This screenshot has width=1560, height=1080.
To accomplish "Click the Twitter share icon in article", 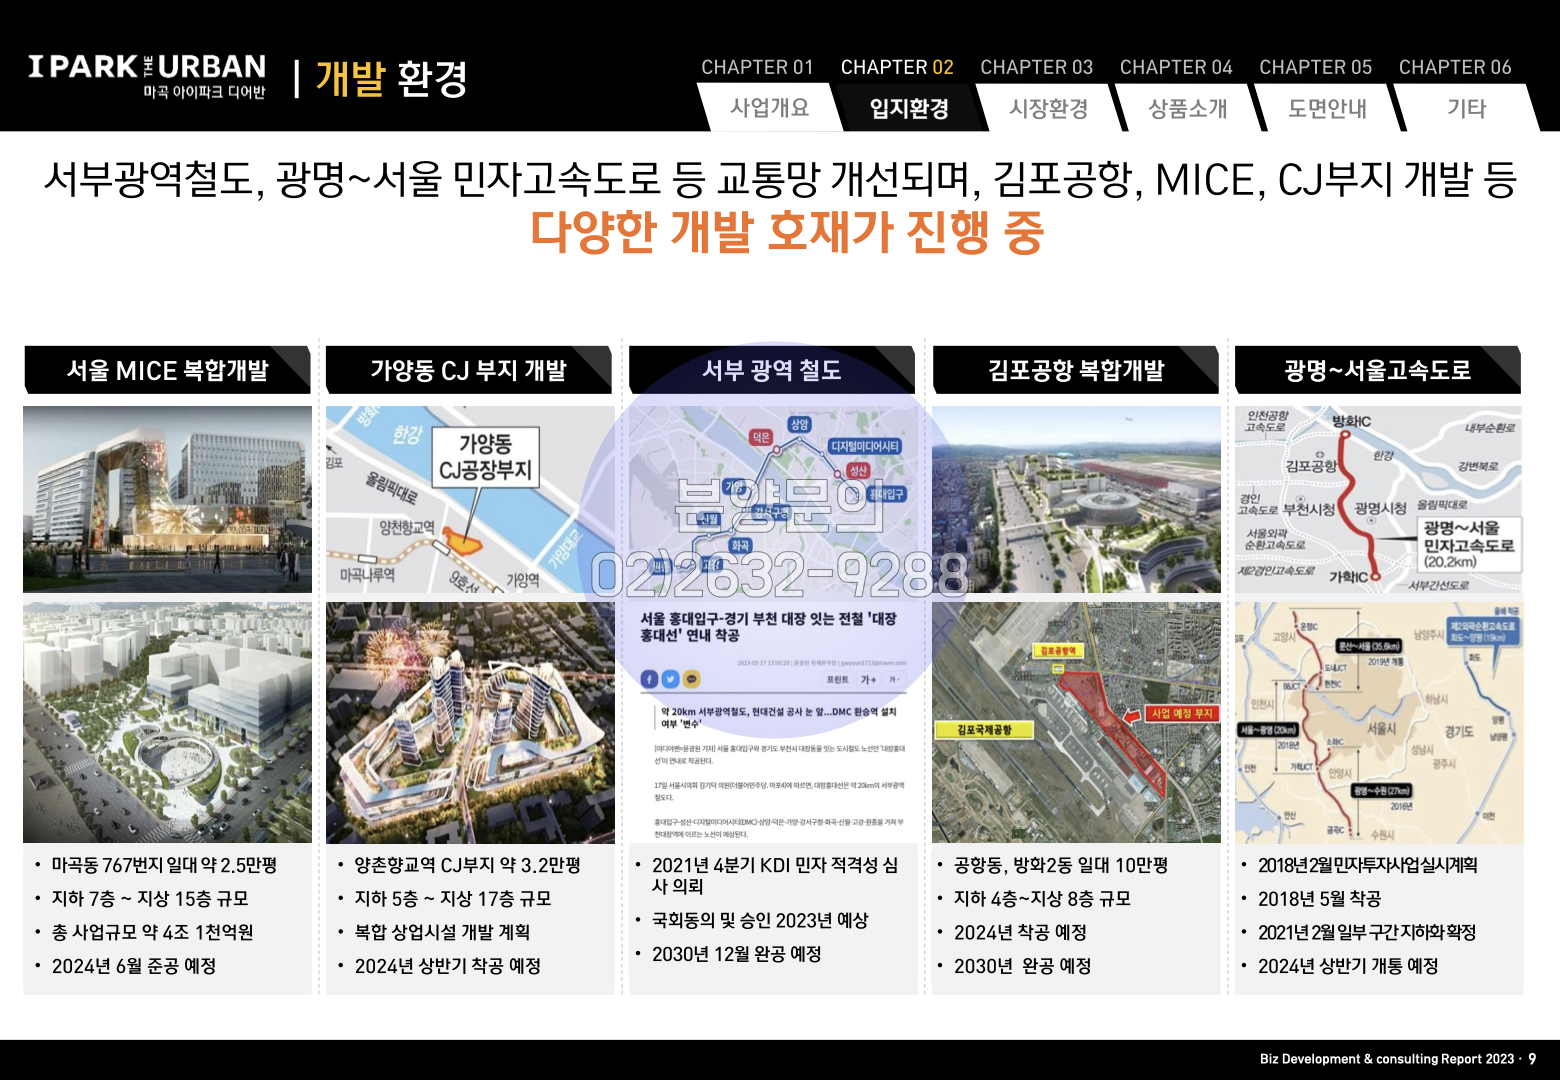I will pos(671,679).
